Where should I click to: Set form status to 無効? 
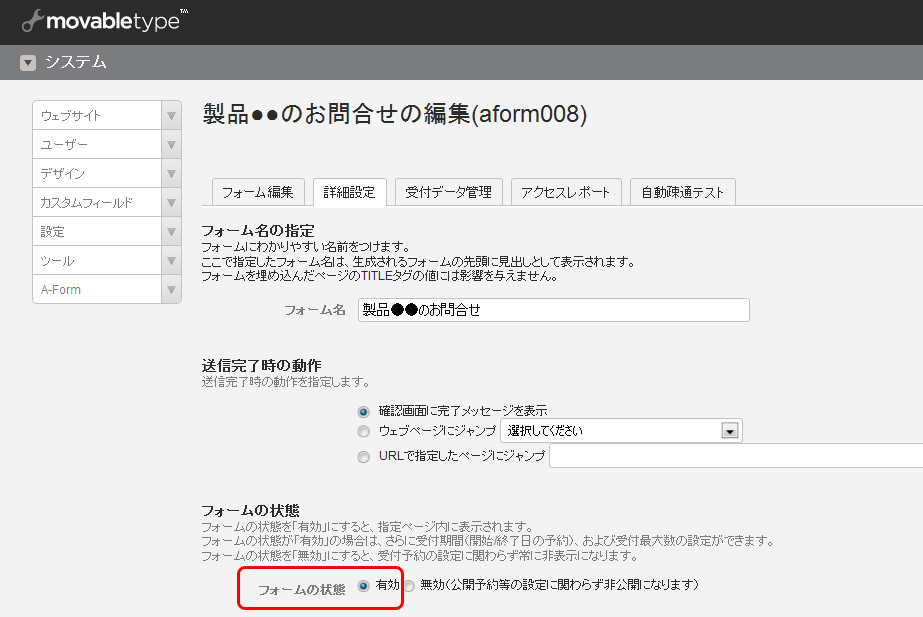pos(409,585)
